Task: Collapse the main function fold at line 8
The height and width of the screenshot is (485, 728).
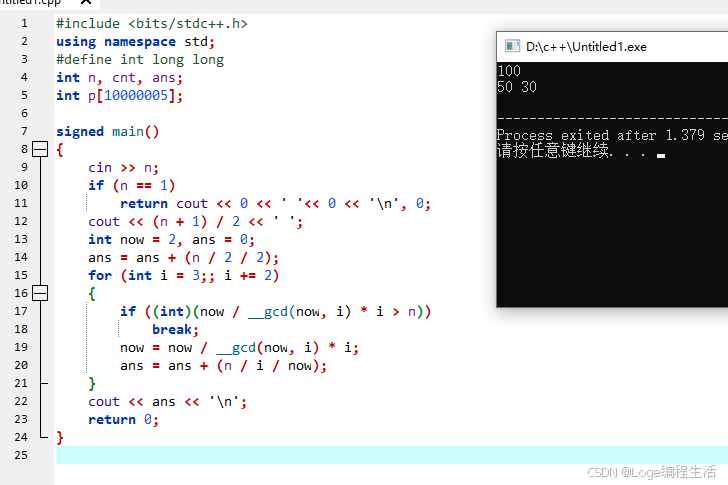Action: [40, 149]
